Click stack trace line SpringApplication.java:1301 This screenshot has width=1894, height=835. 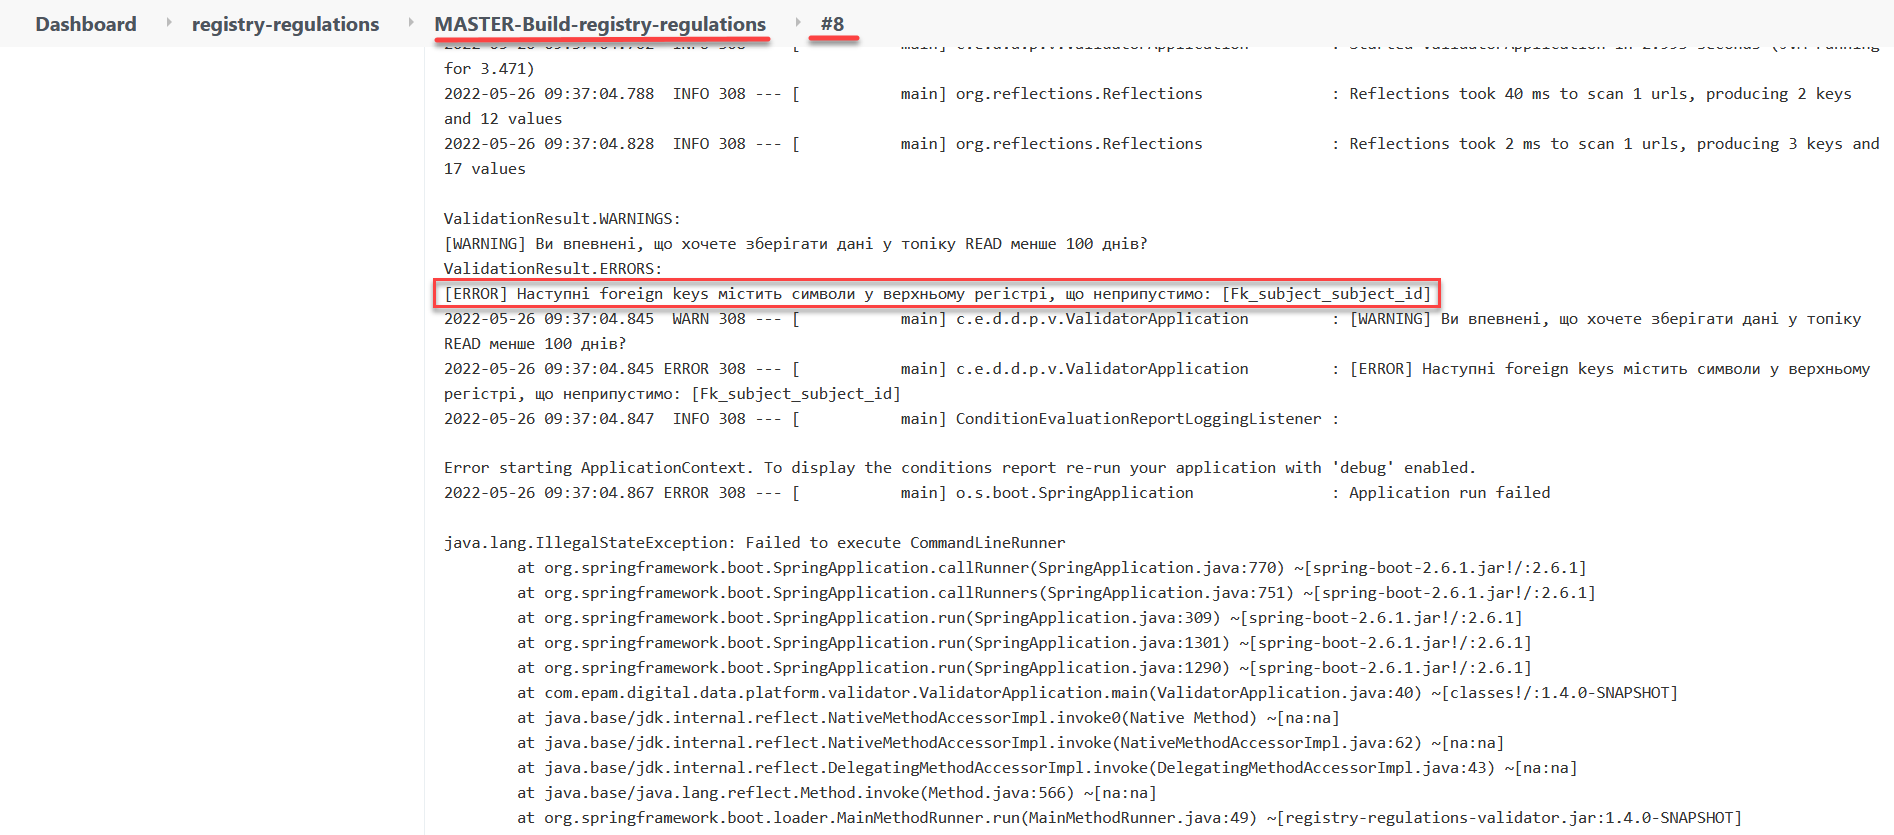pos(1024,643)
